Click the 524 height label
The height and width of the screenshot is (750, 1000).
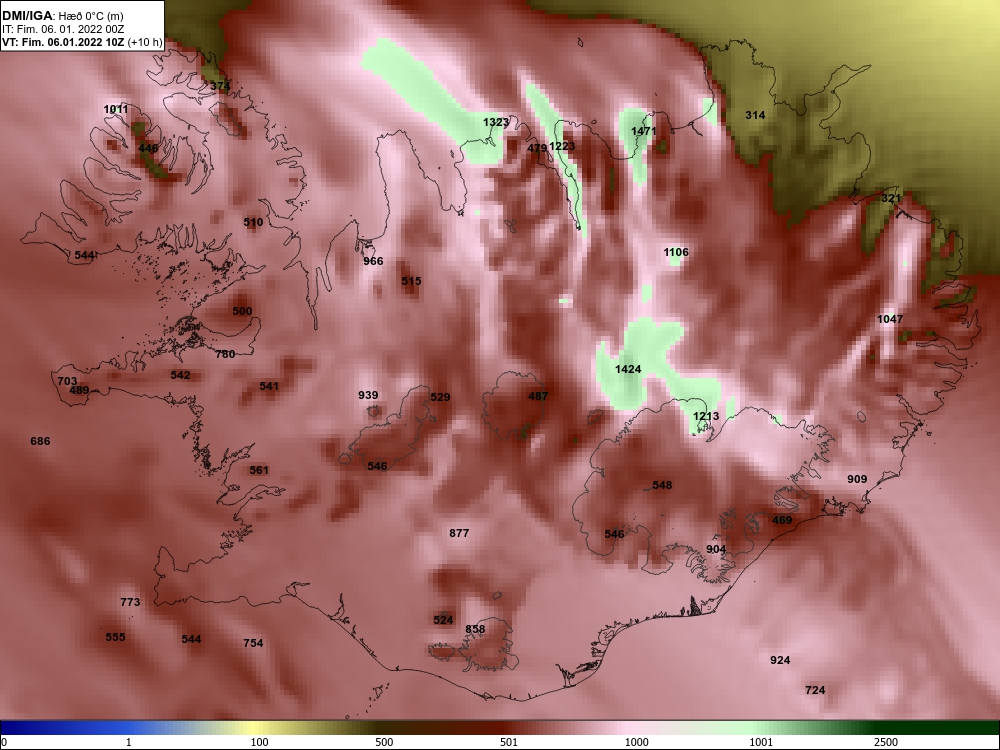[x=443, y=620]
